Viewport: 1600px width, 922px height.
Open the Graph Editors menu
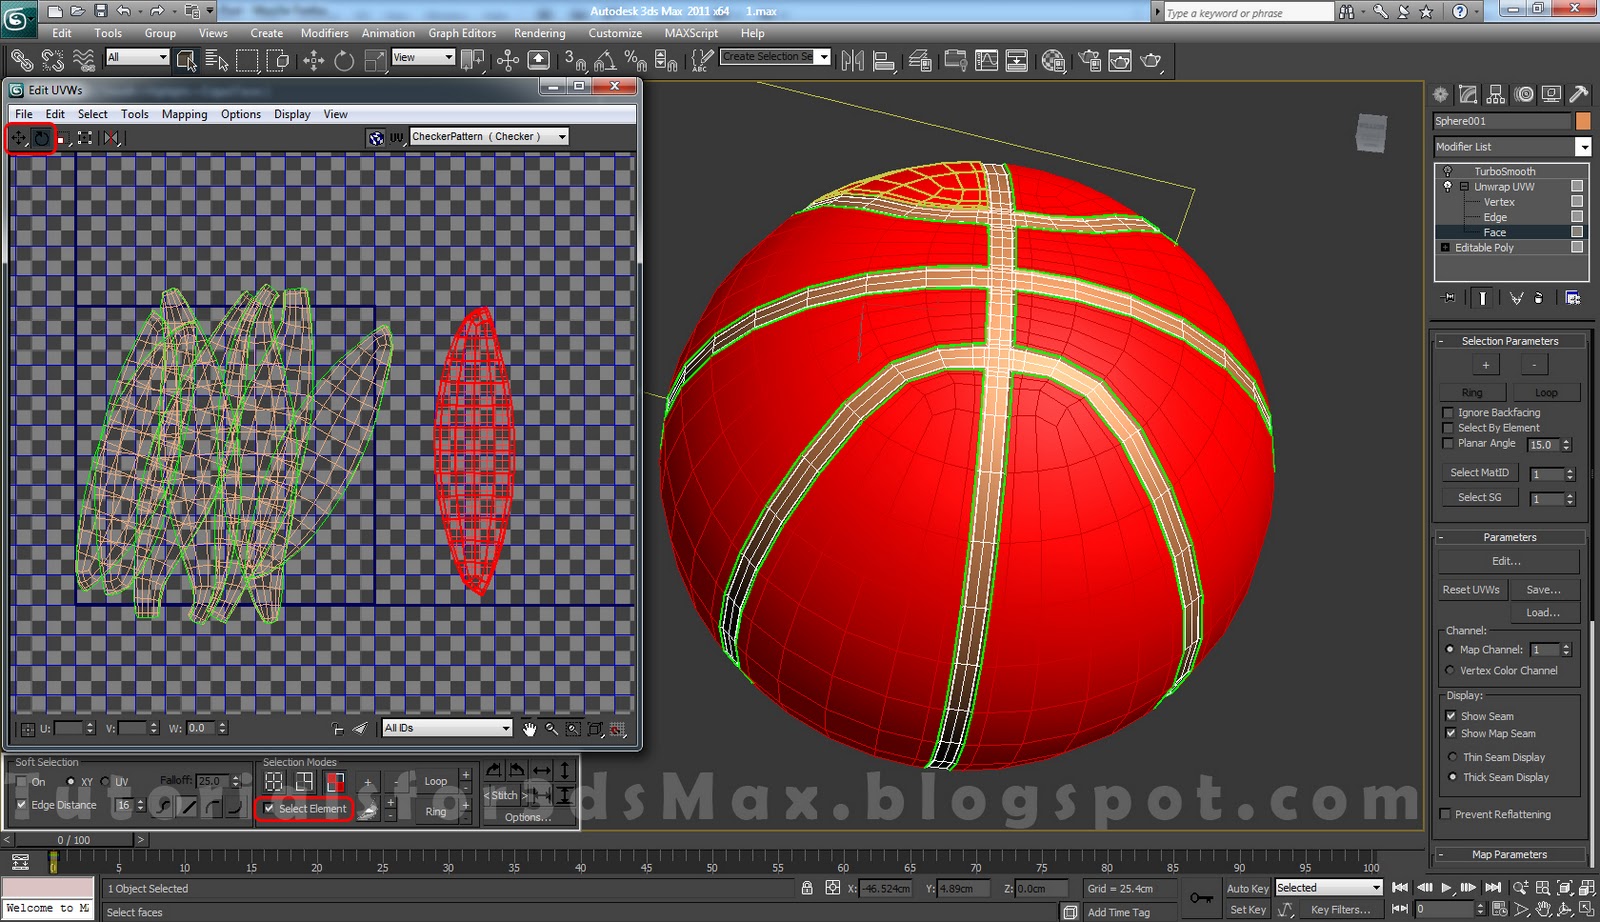point(462,33)
